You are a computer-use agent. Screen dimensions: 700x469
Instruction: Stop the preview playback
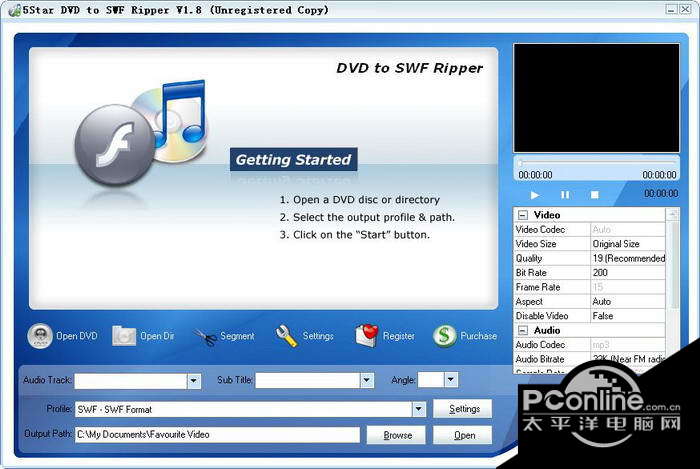pos(595,195)
